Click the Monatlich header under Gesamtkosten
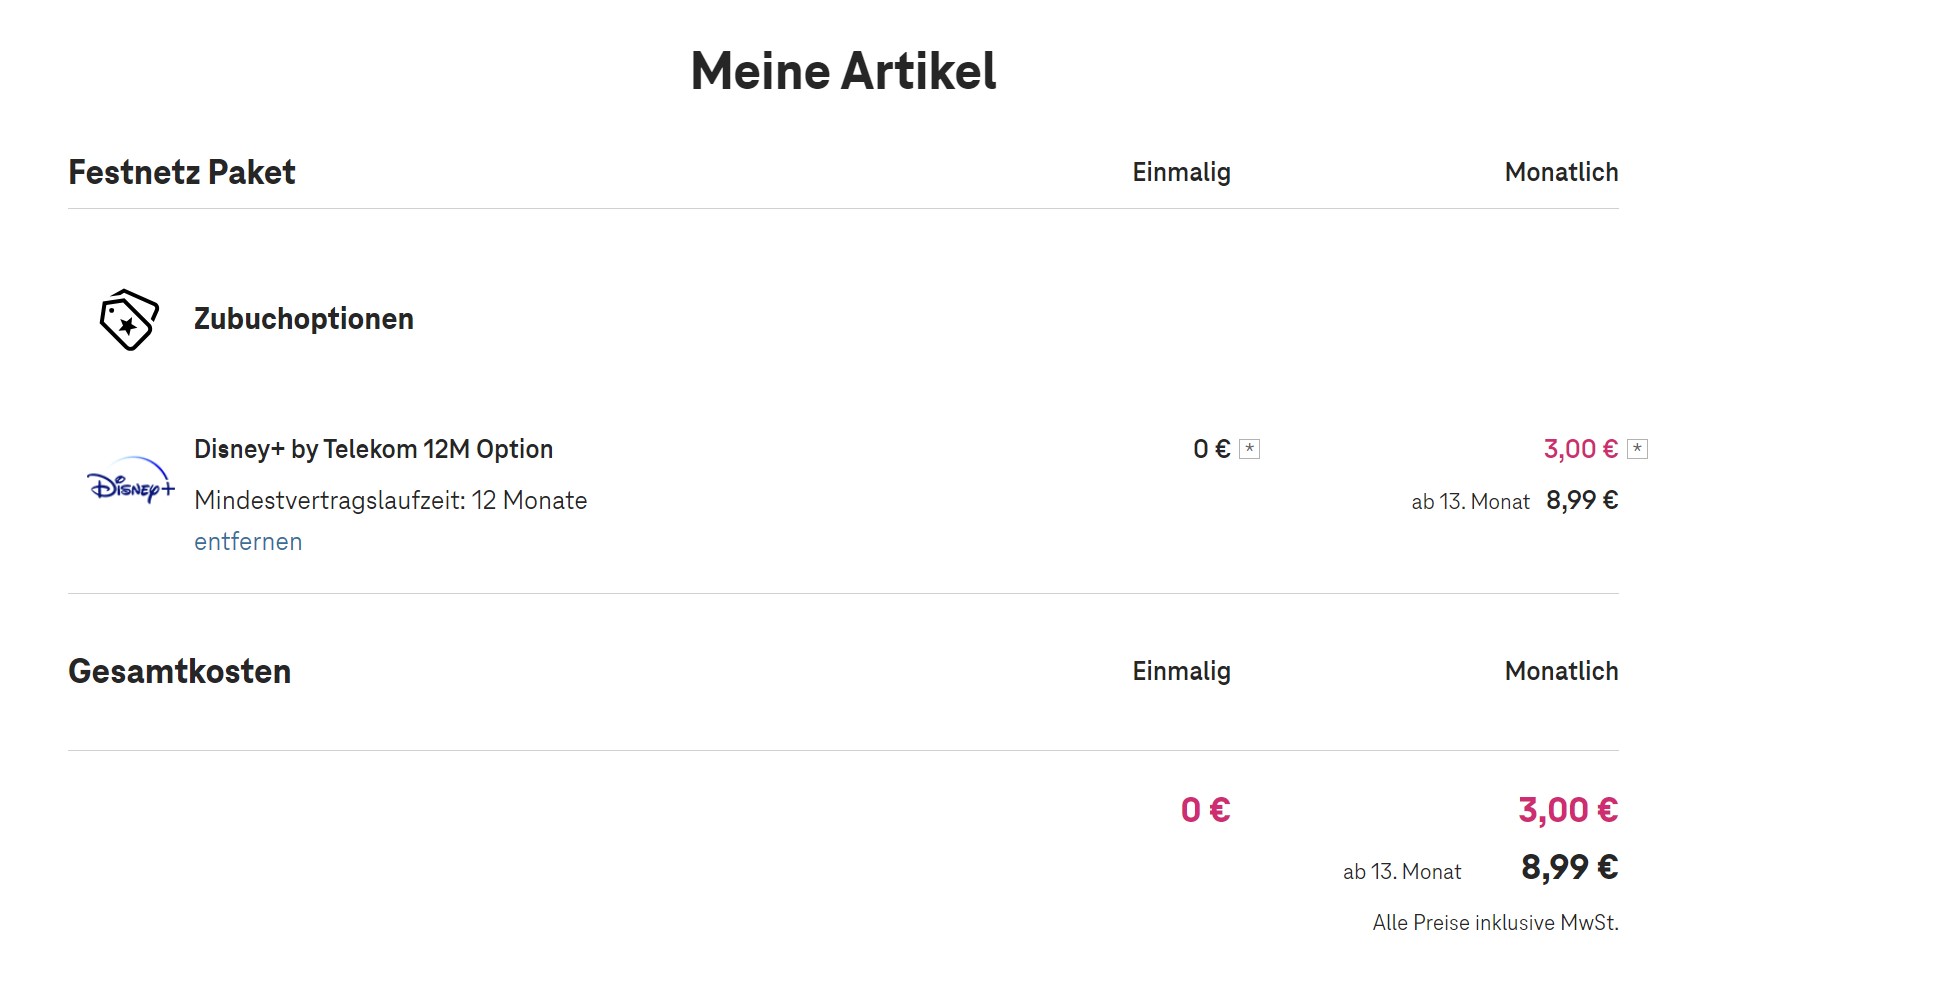The image size is (1954, 997). [1561, 671]
